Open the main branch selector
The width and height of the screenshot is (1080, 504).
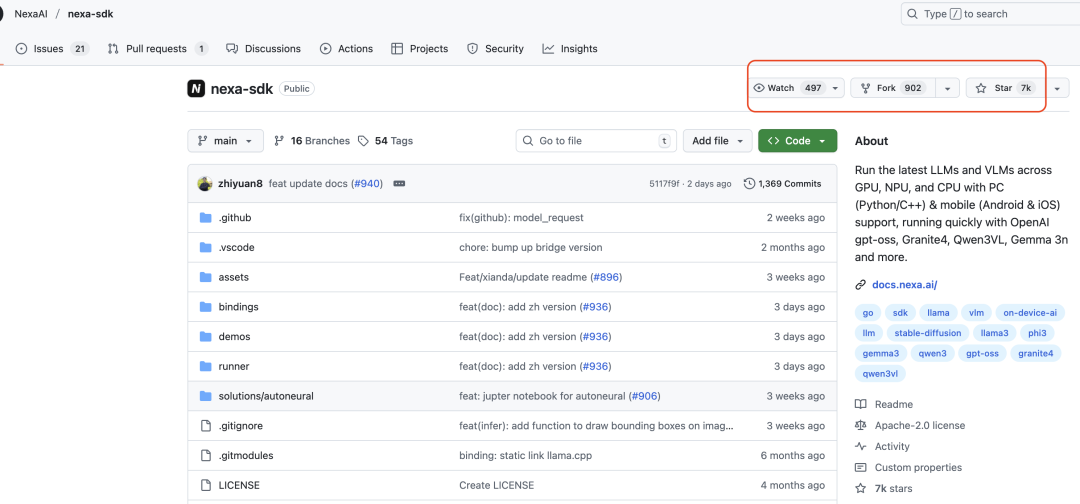225,140
